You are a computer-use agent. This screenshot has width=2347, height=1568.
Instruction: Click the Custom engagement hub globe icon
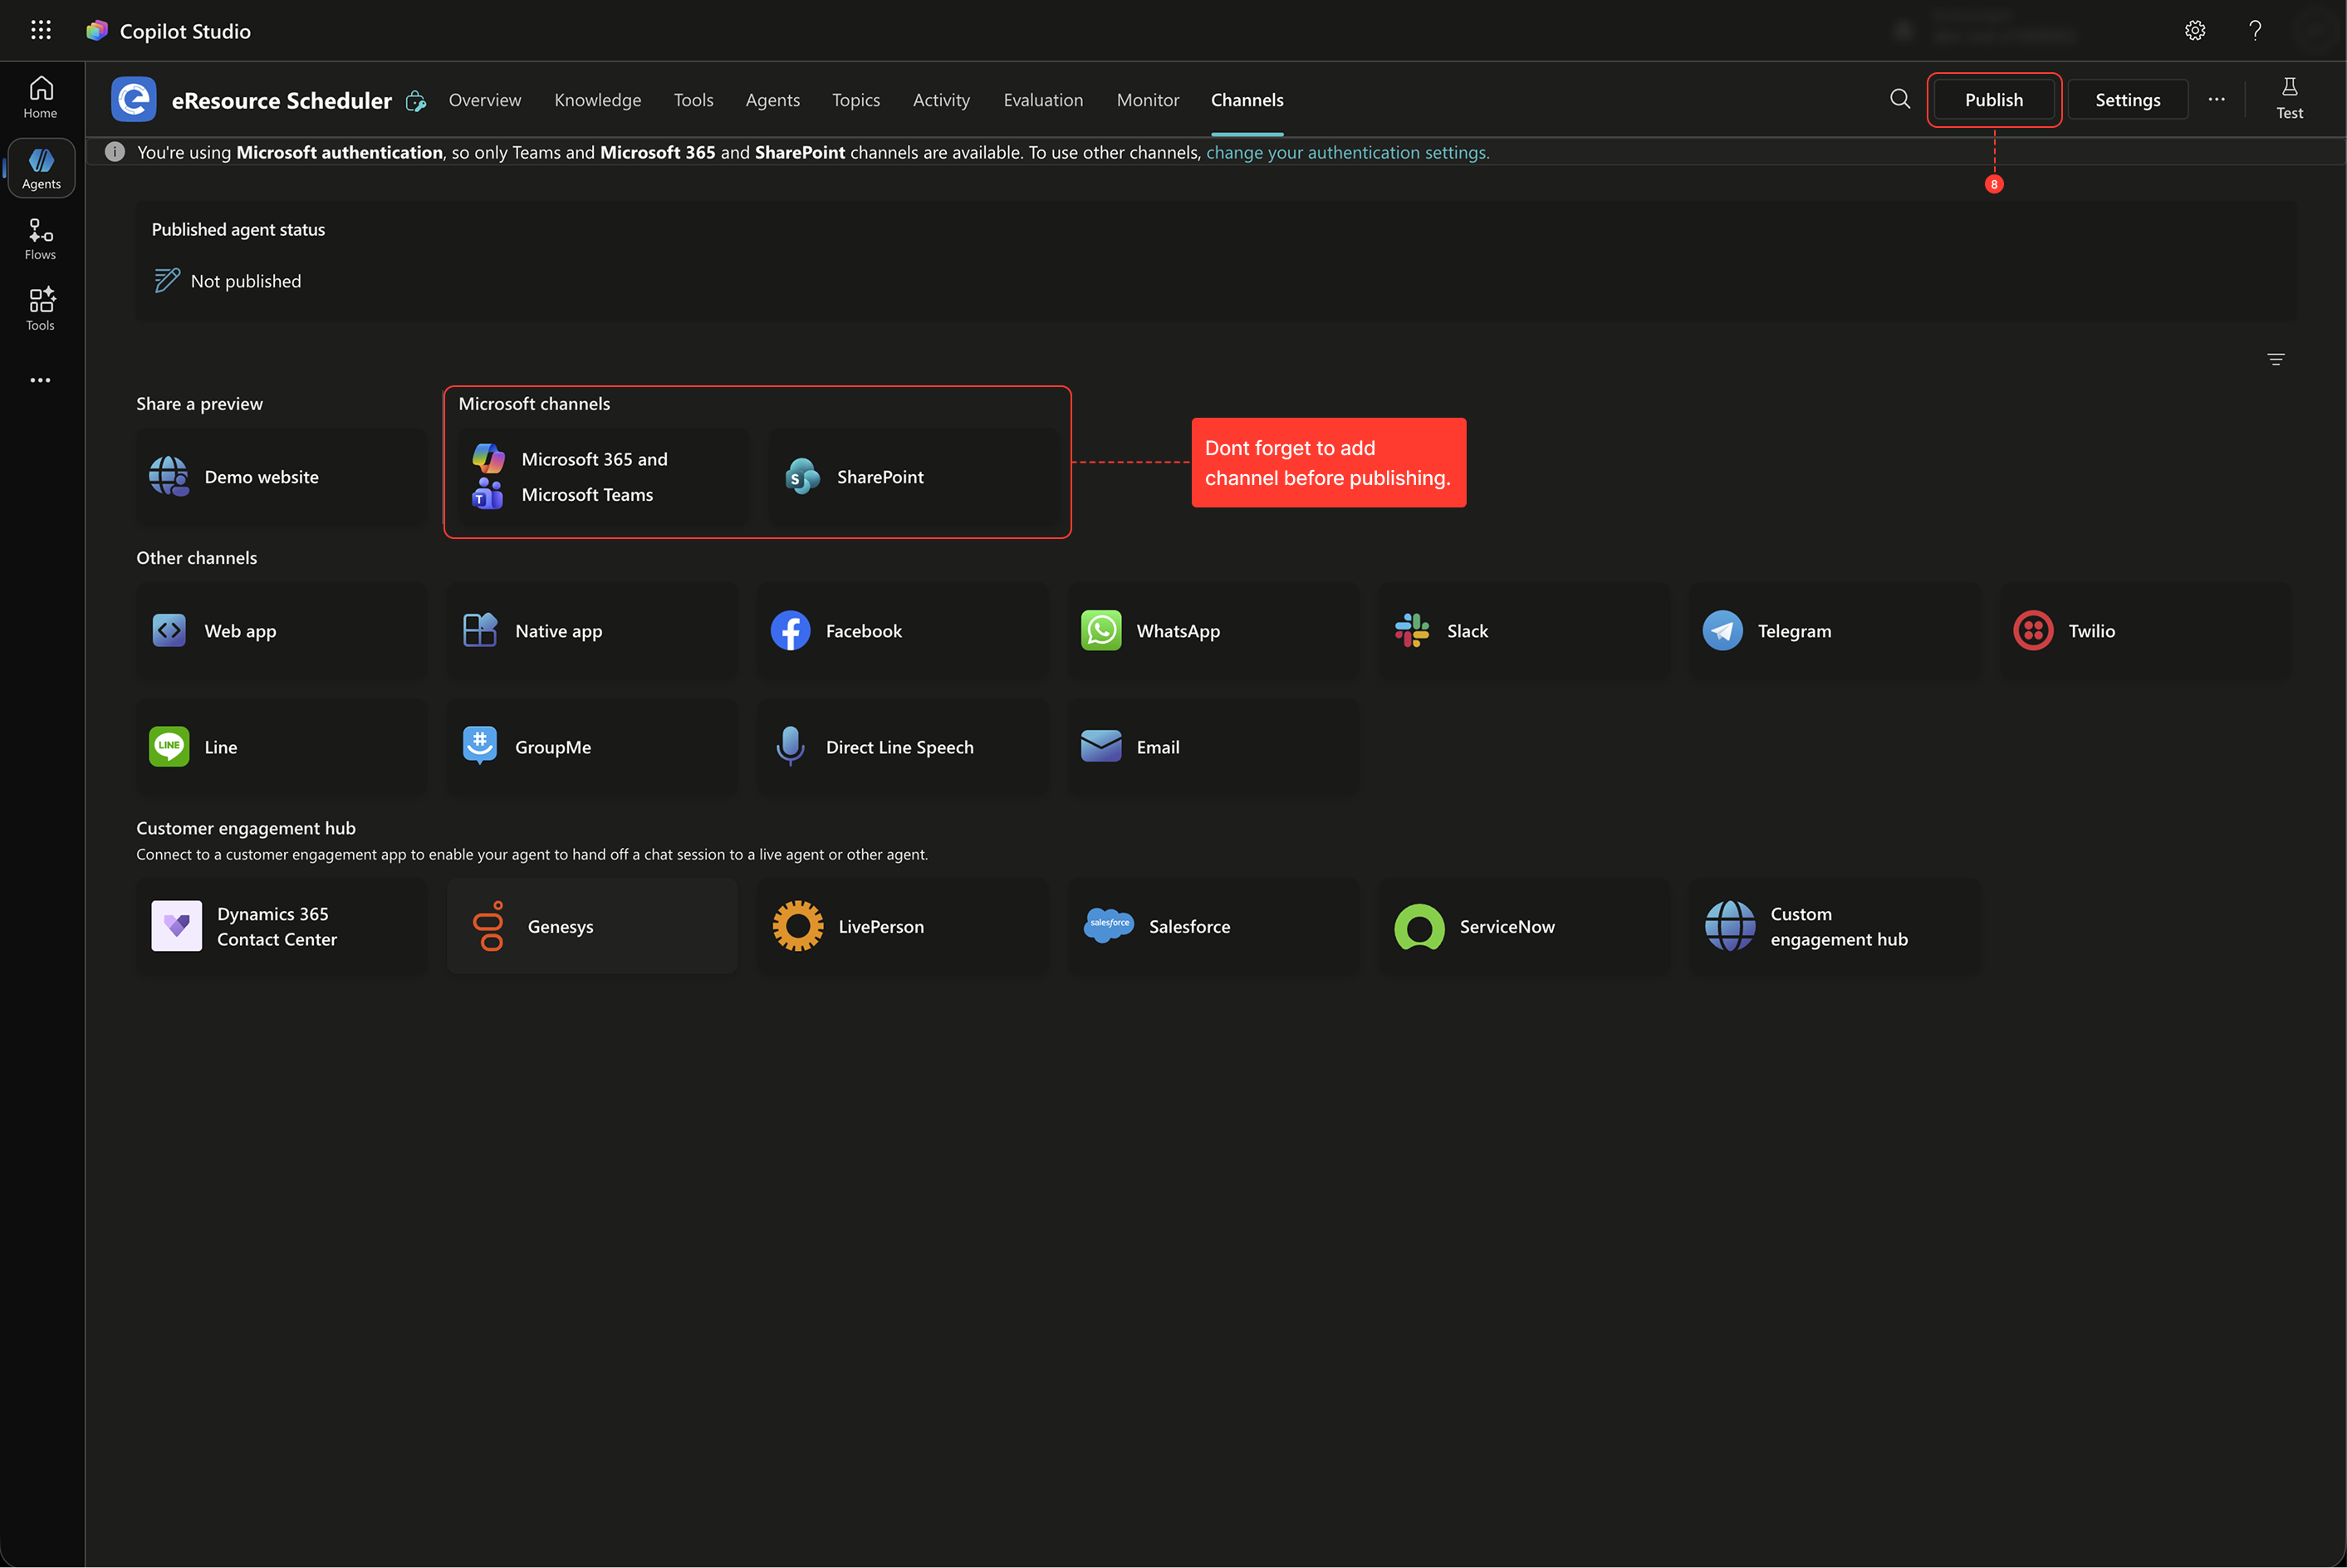1730,926
